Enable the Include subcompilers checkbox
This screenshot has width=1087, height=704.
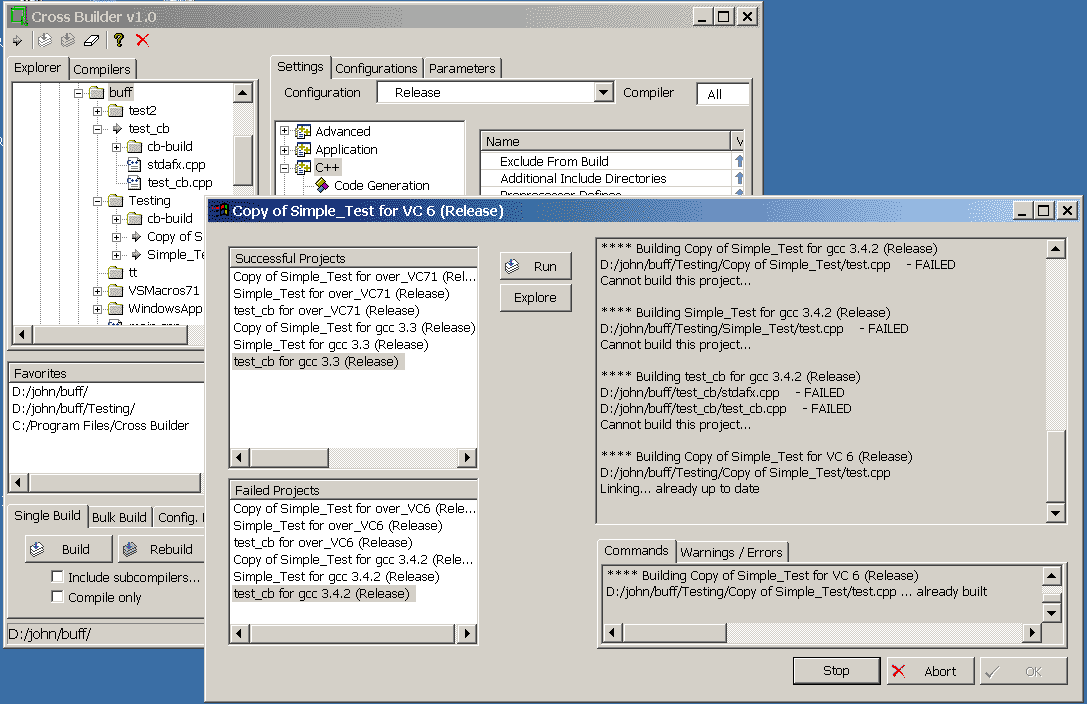pos(58,577)
